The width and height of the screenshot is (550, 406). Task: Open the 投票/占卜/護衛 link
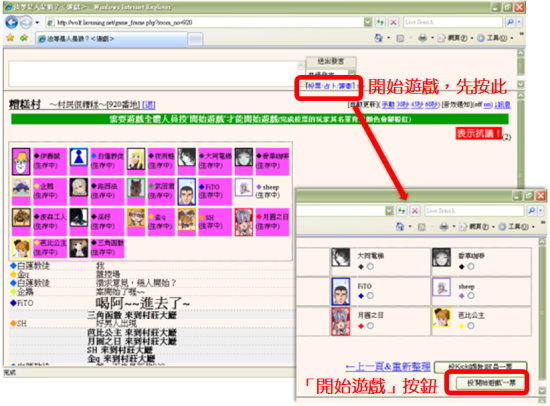(x=330, y=86)
